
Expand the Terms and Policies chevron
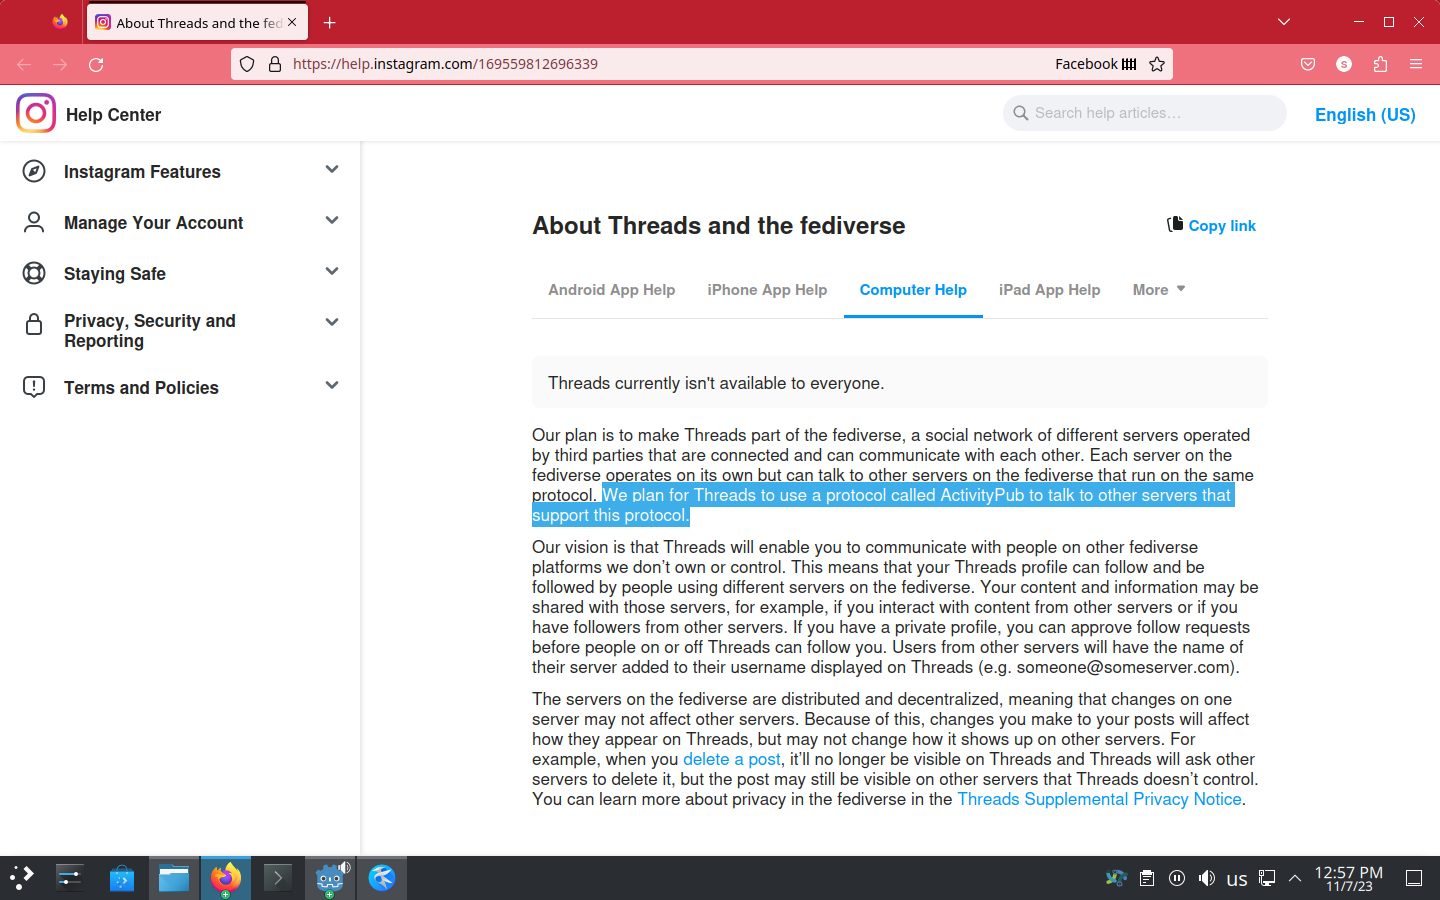(x=332, y=386)
